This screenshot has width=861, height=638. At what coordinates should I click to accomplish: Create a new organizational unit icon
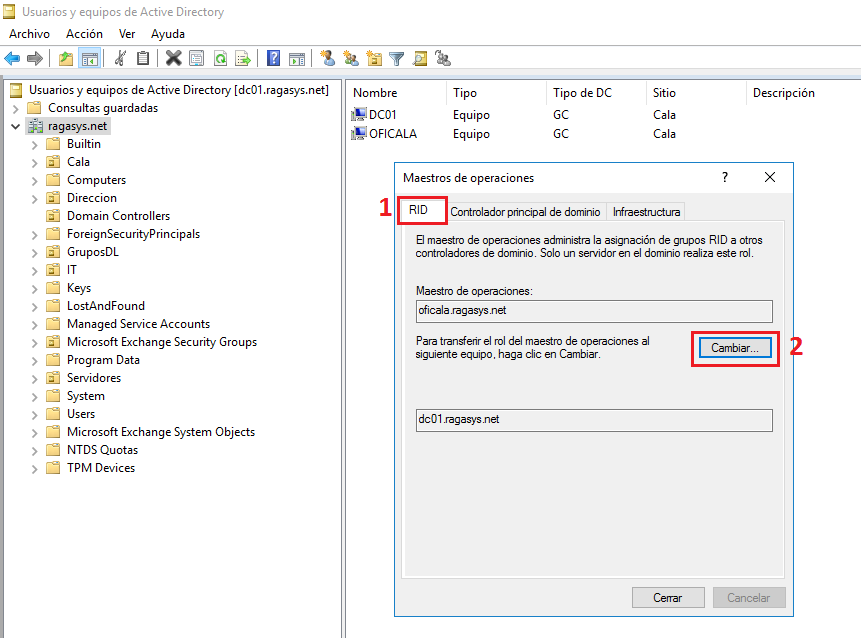click(374, 58)
